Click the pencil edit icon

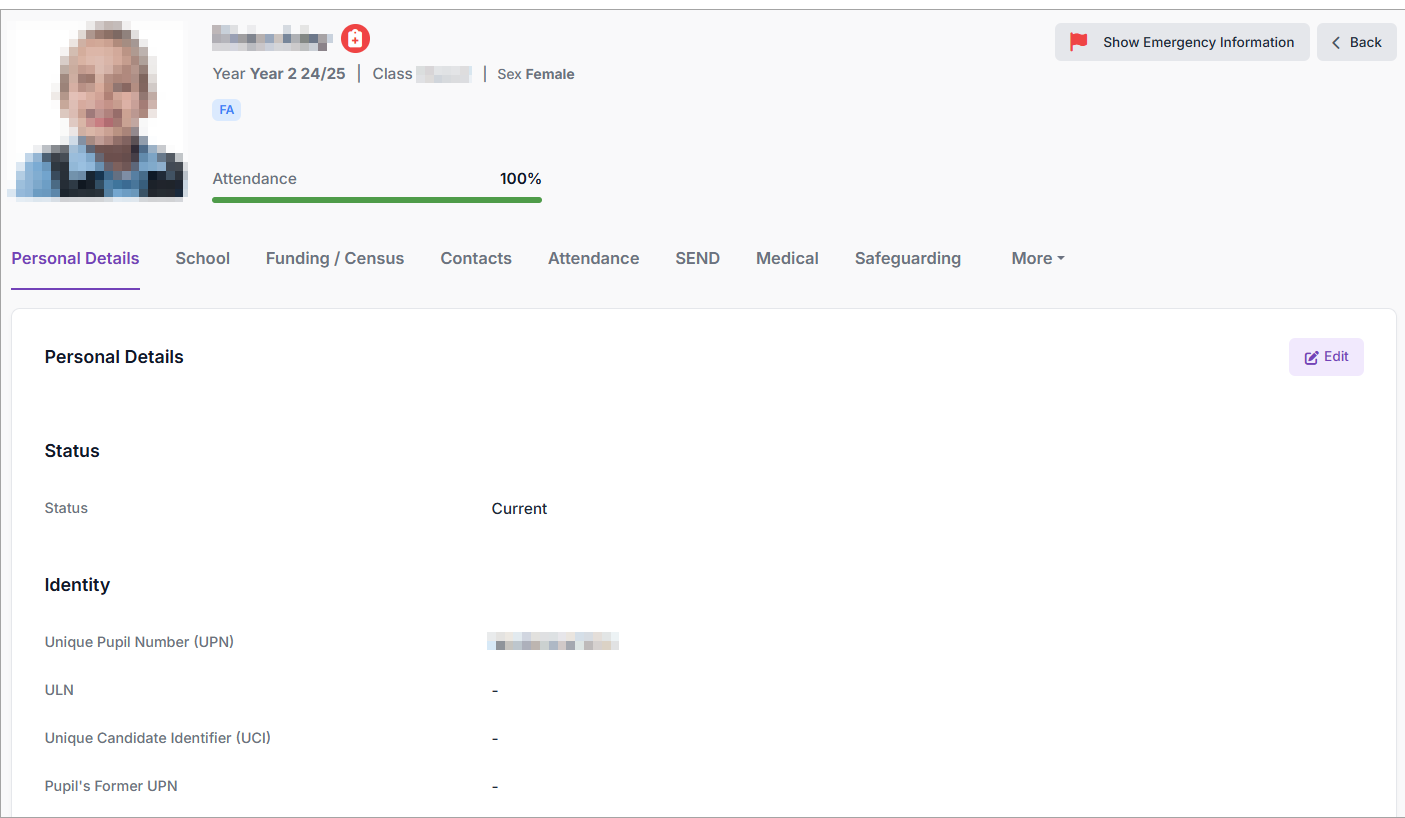click(x=1311, y=357)
